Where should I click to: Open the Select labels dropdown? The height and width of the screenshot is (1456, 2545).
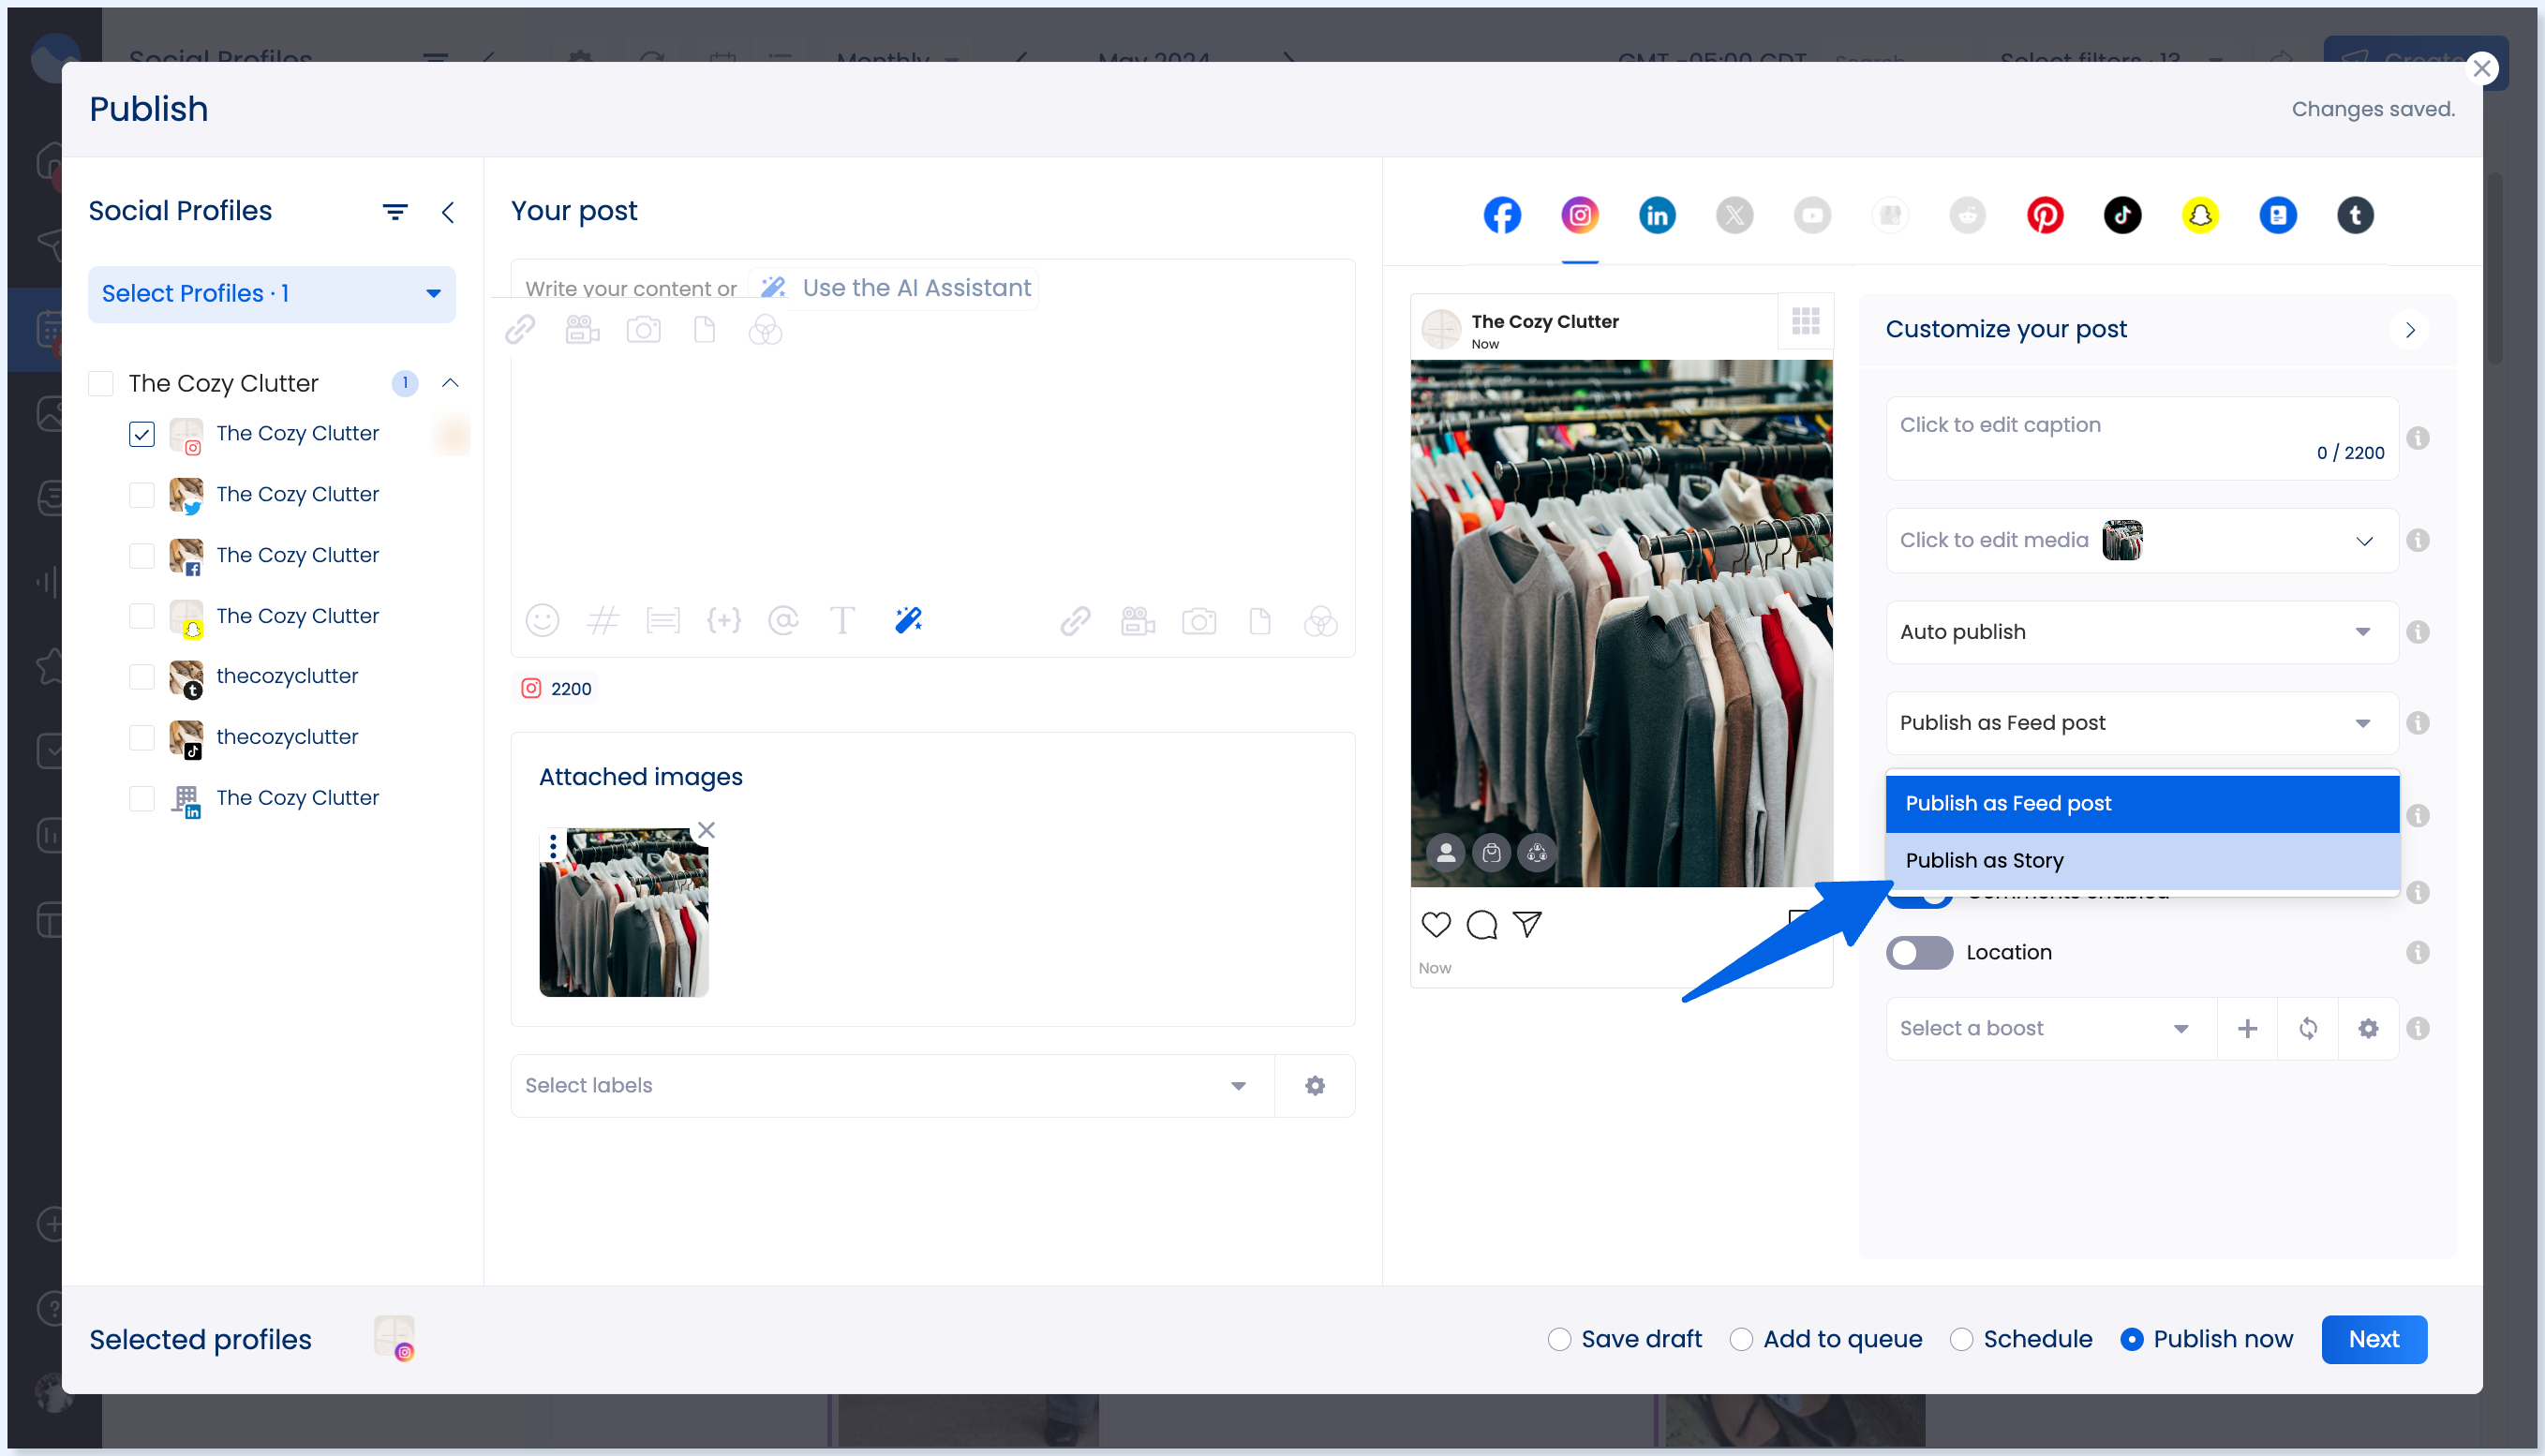[892, 1086]
